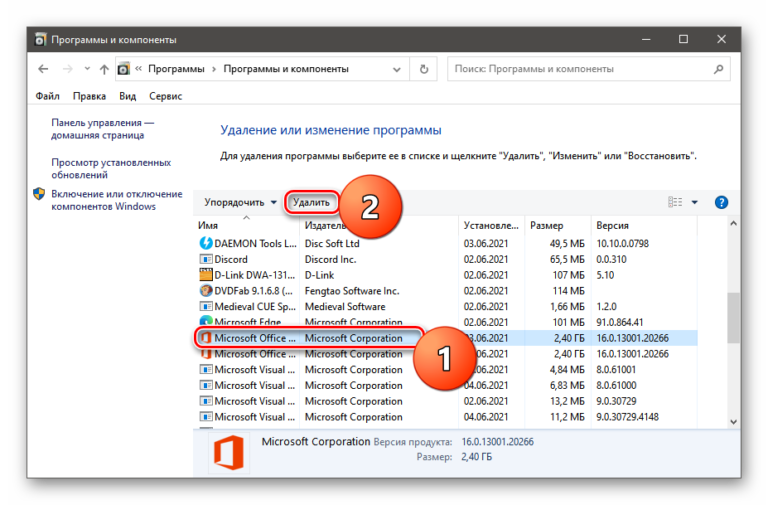Click icon of Microsoft Visual 11,2 МБ row
This screenshot has width=768, height=505.
206,417
